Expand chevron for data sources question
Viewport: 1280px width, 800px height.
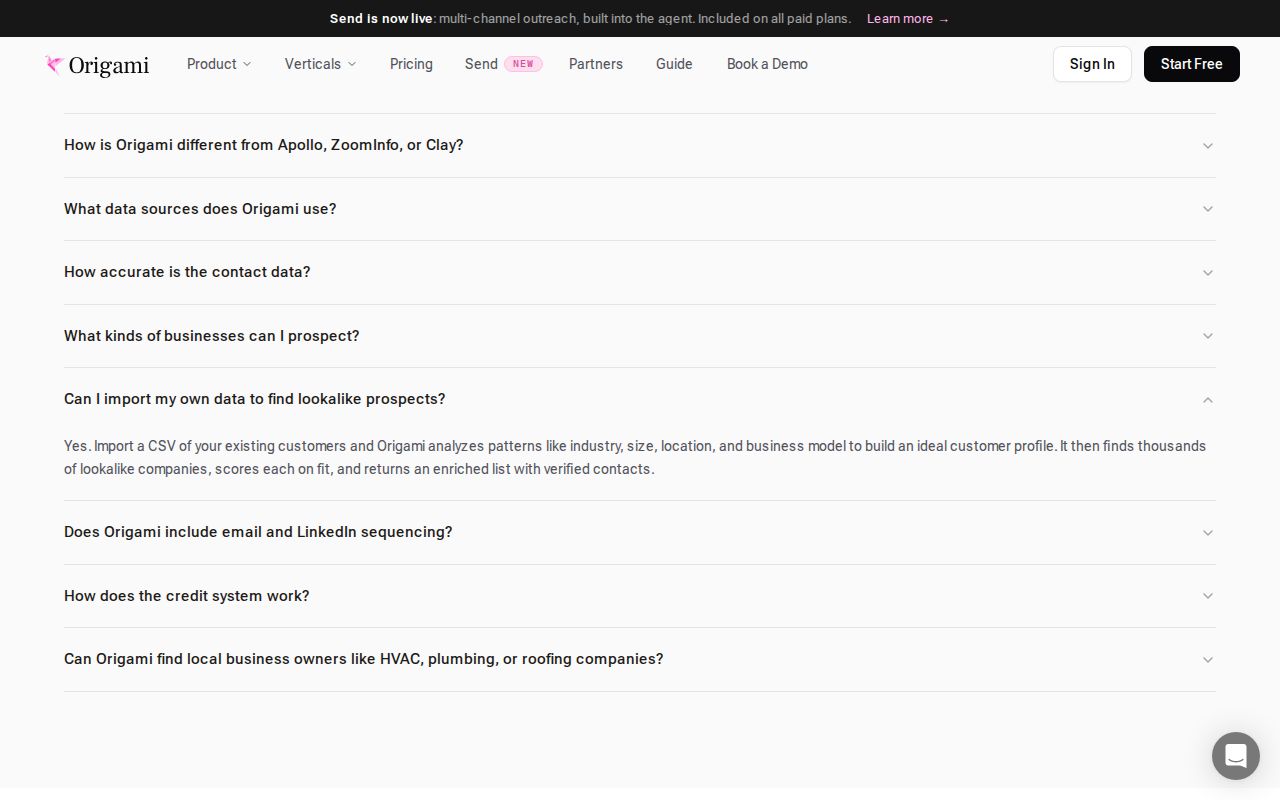pos(1208,209)
